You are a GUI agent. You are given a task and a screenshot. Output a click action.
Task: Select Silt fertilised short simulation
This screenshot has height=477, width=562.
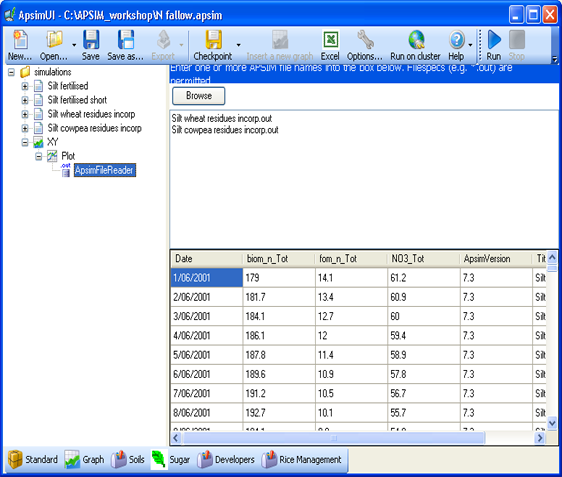(77, 100)
